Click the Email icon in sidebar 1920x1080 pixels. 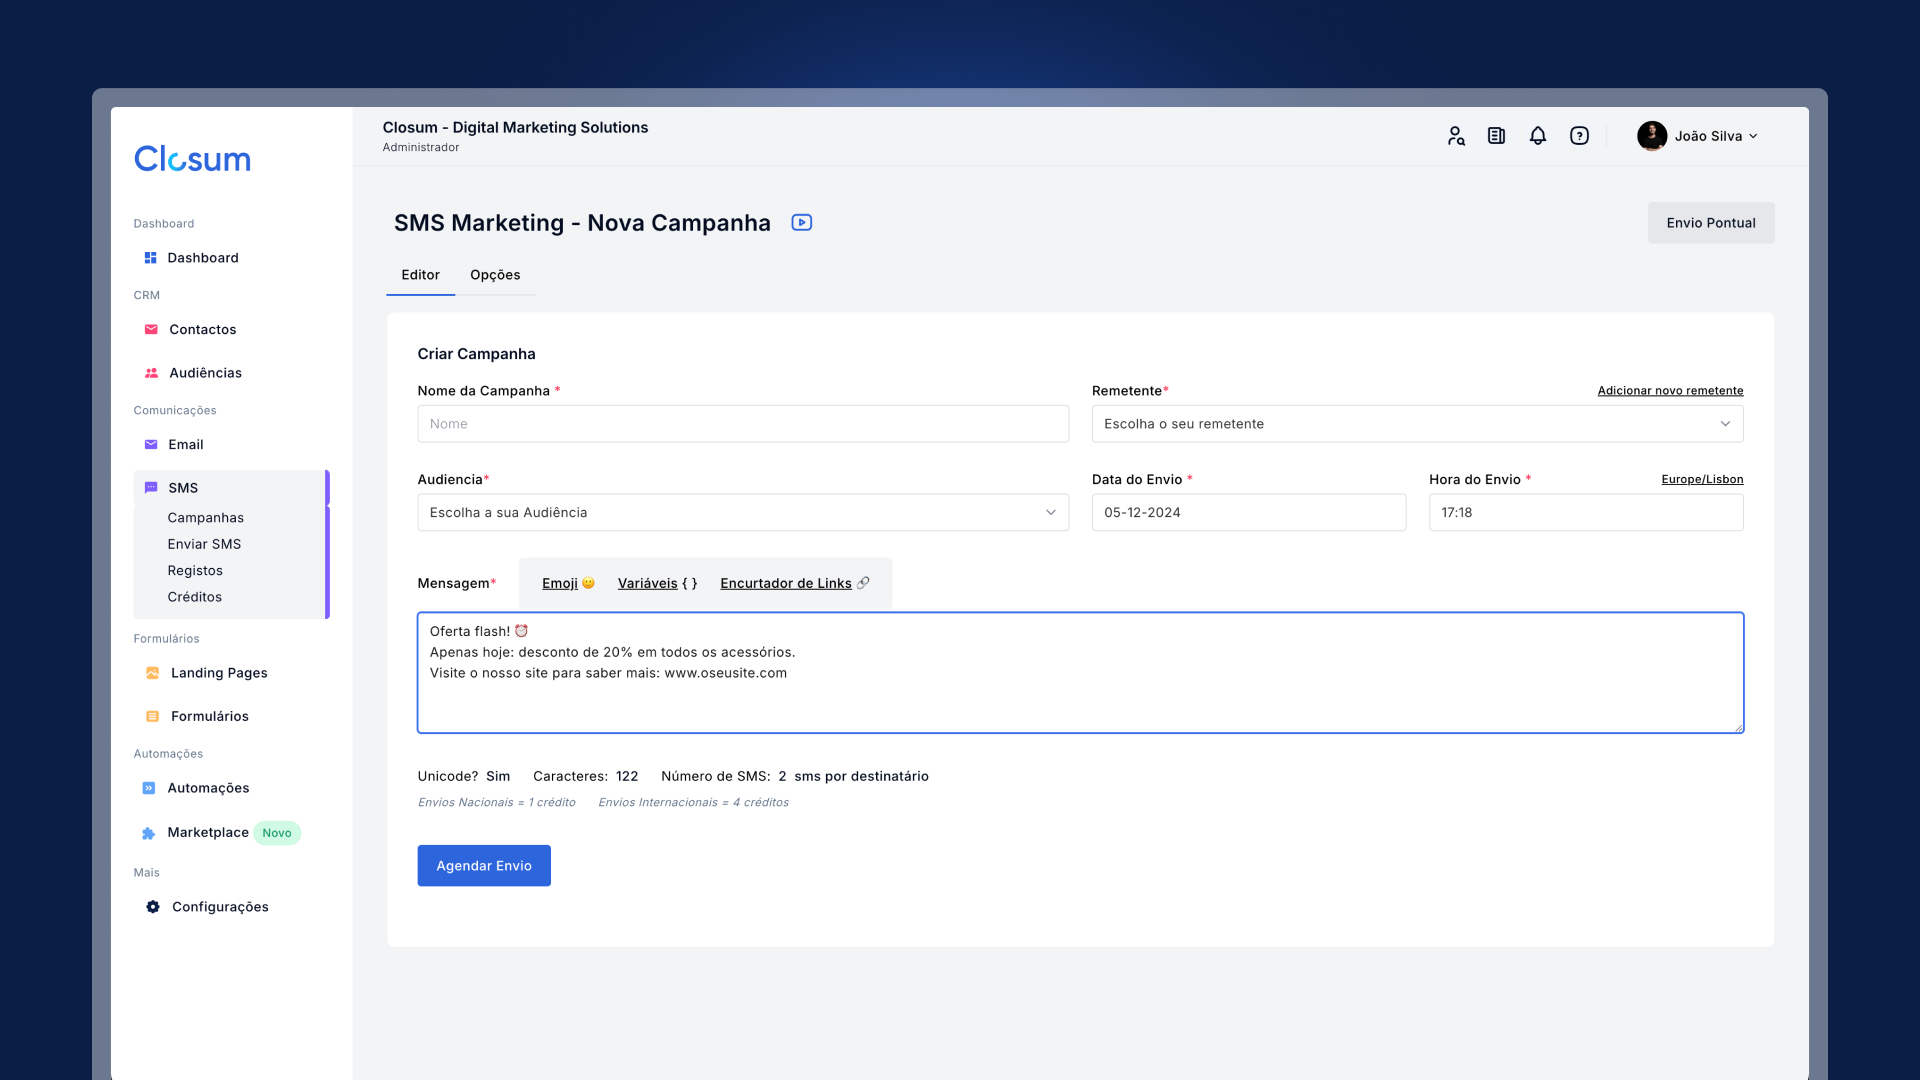(151, 445)
